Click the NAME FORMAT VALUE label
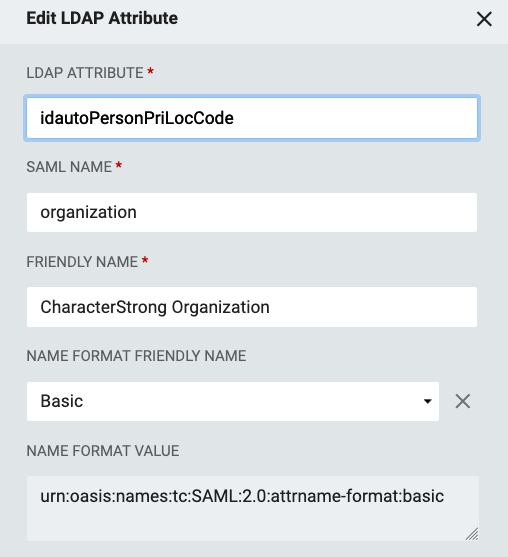This screenshot has height=557, width=508. [103, 451]
